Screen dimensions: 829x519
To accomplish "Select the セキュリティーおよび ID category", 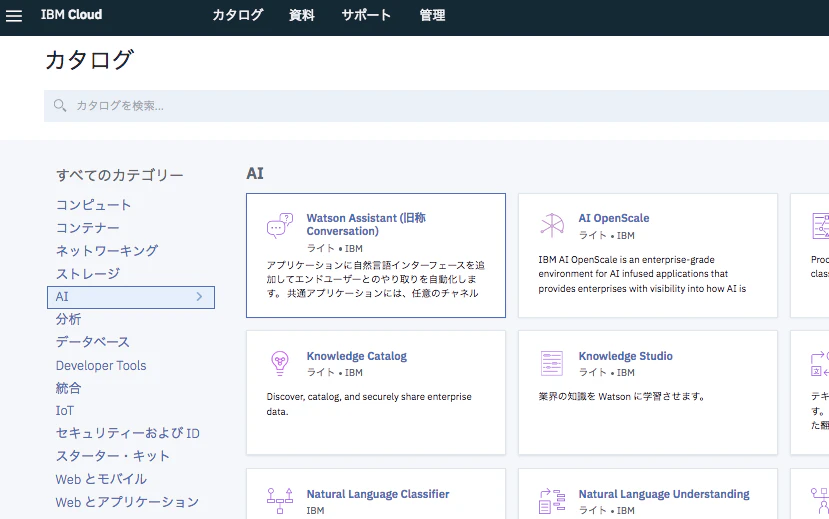I will click(128, 433).
